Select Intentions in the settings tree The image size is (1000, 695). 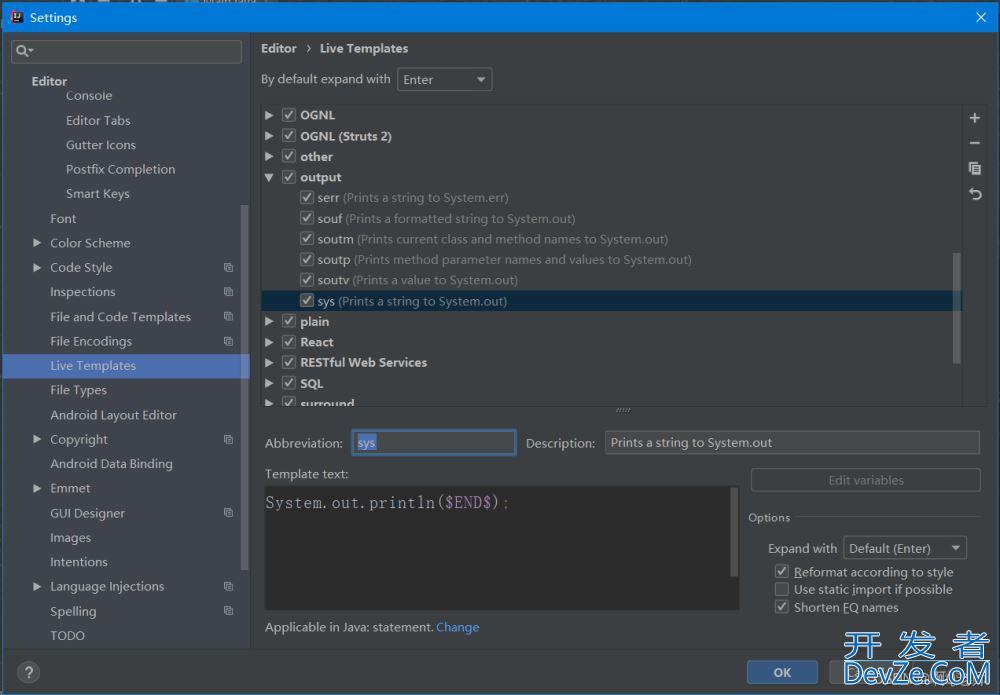click(79, 562)
